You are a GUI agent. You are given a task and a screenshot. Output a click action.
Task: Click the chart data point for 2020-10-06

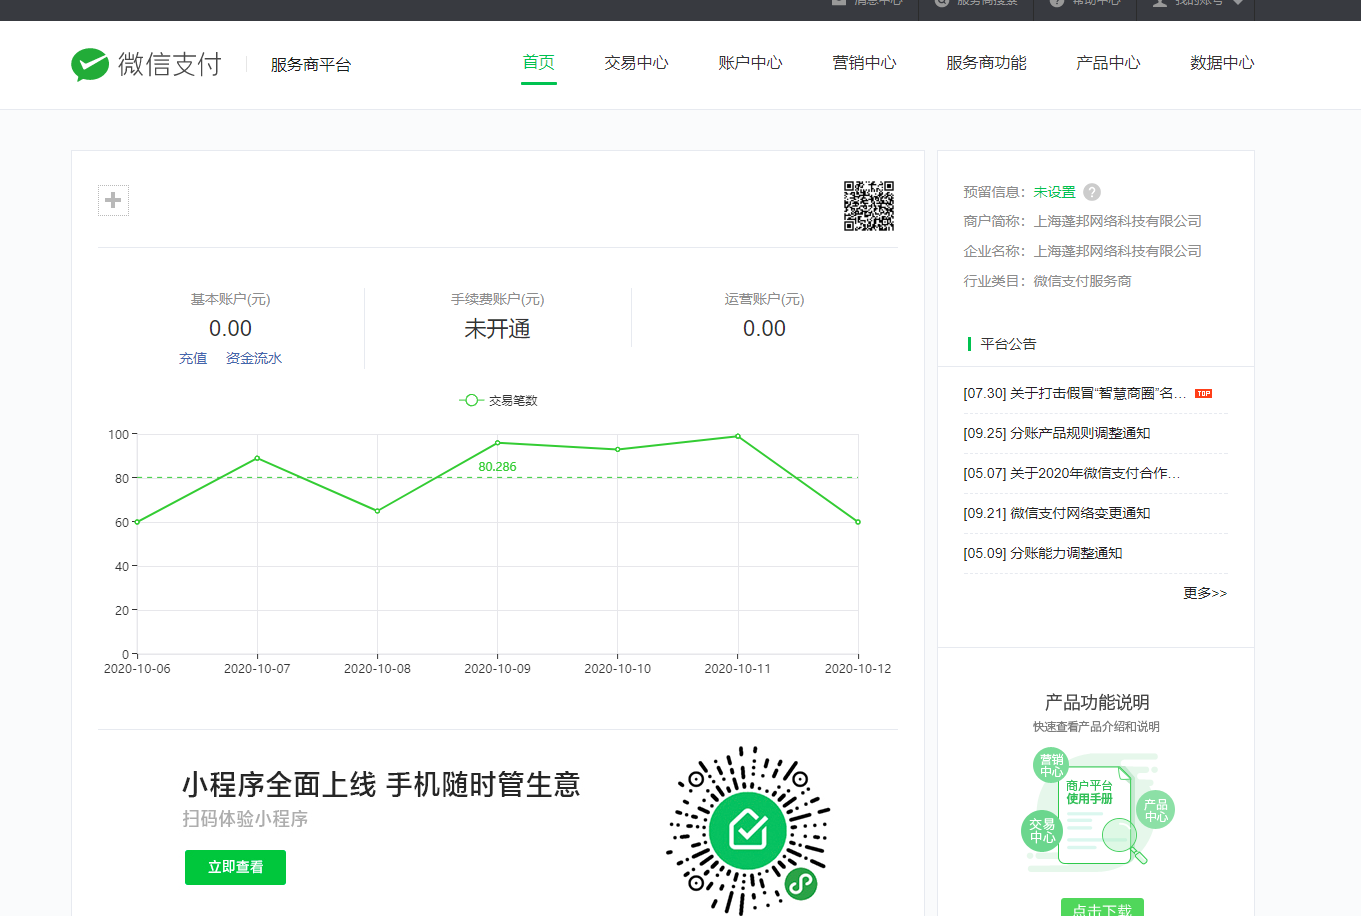pos(137,522)
